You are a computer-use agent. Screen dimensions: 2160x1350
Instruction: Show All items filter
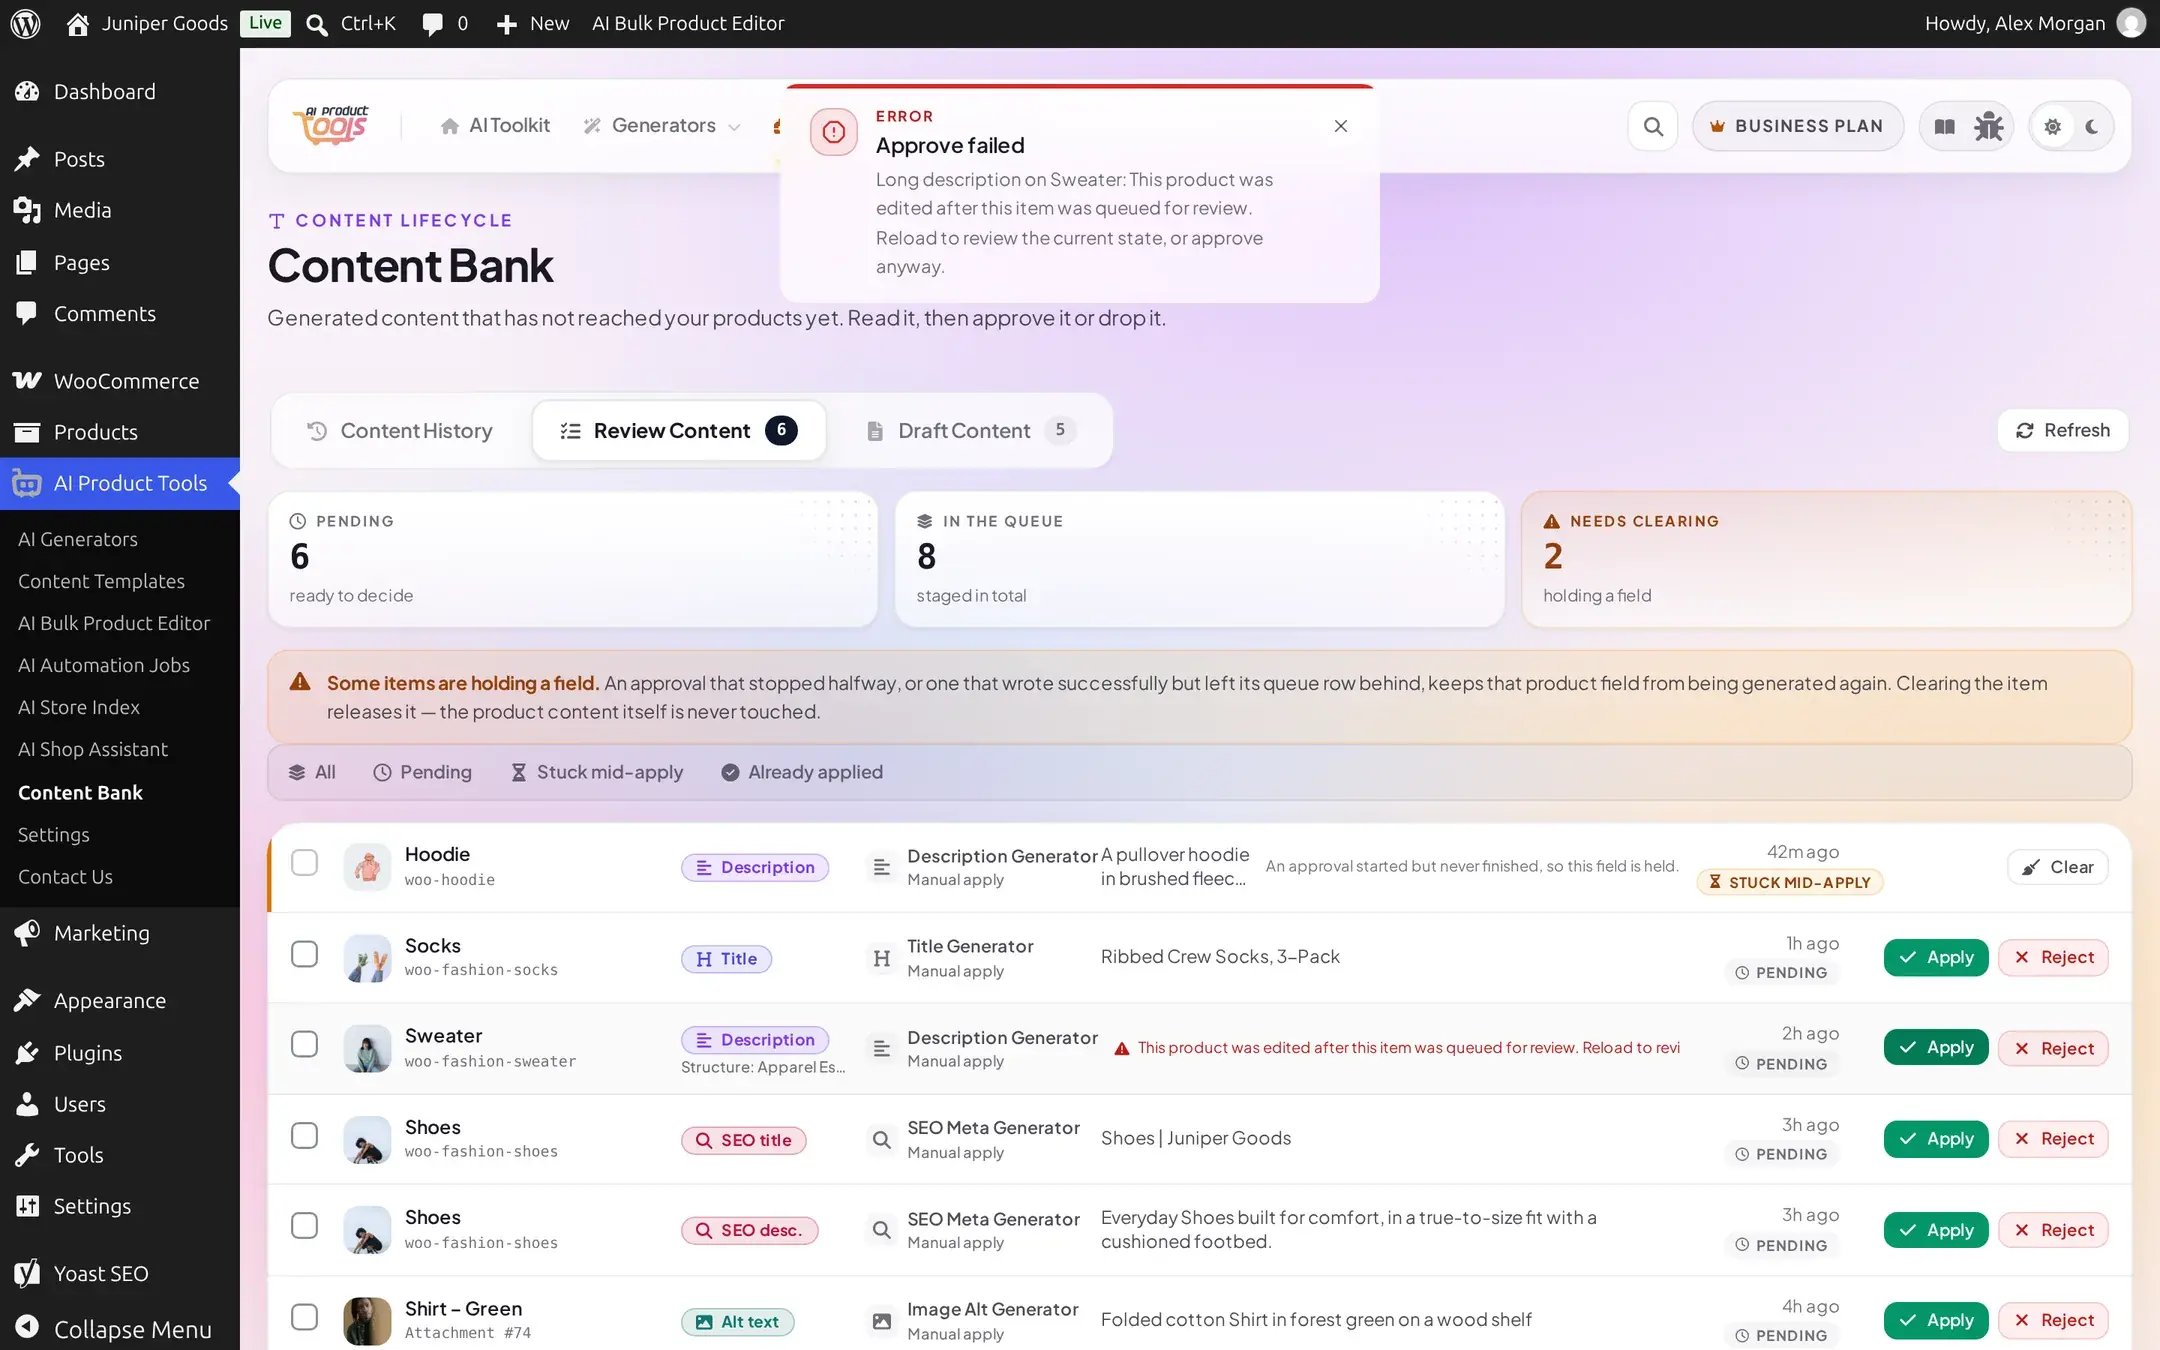pos(312,772)
